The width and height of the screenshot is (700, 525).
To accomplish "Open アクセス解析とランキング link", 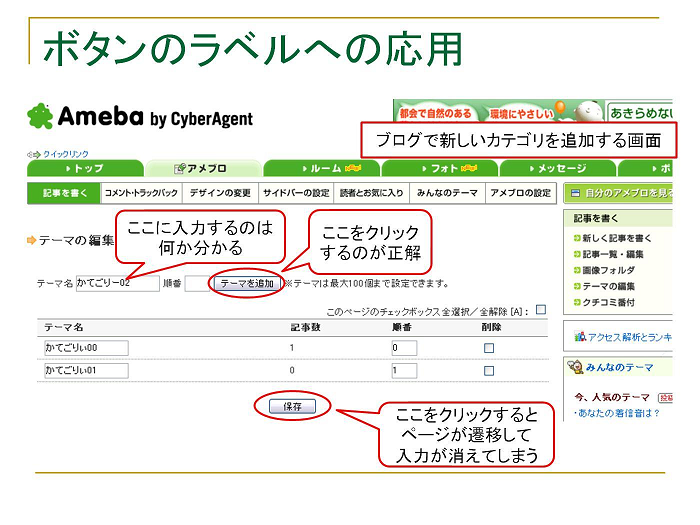I will click(630, 338).
